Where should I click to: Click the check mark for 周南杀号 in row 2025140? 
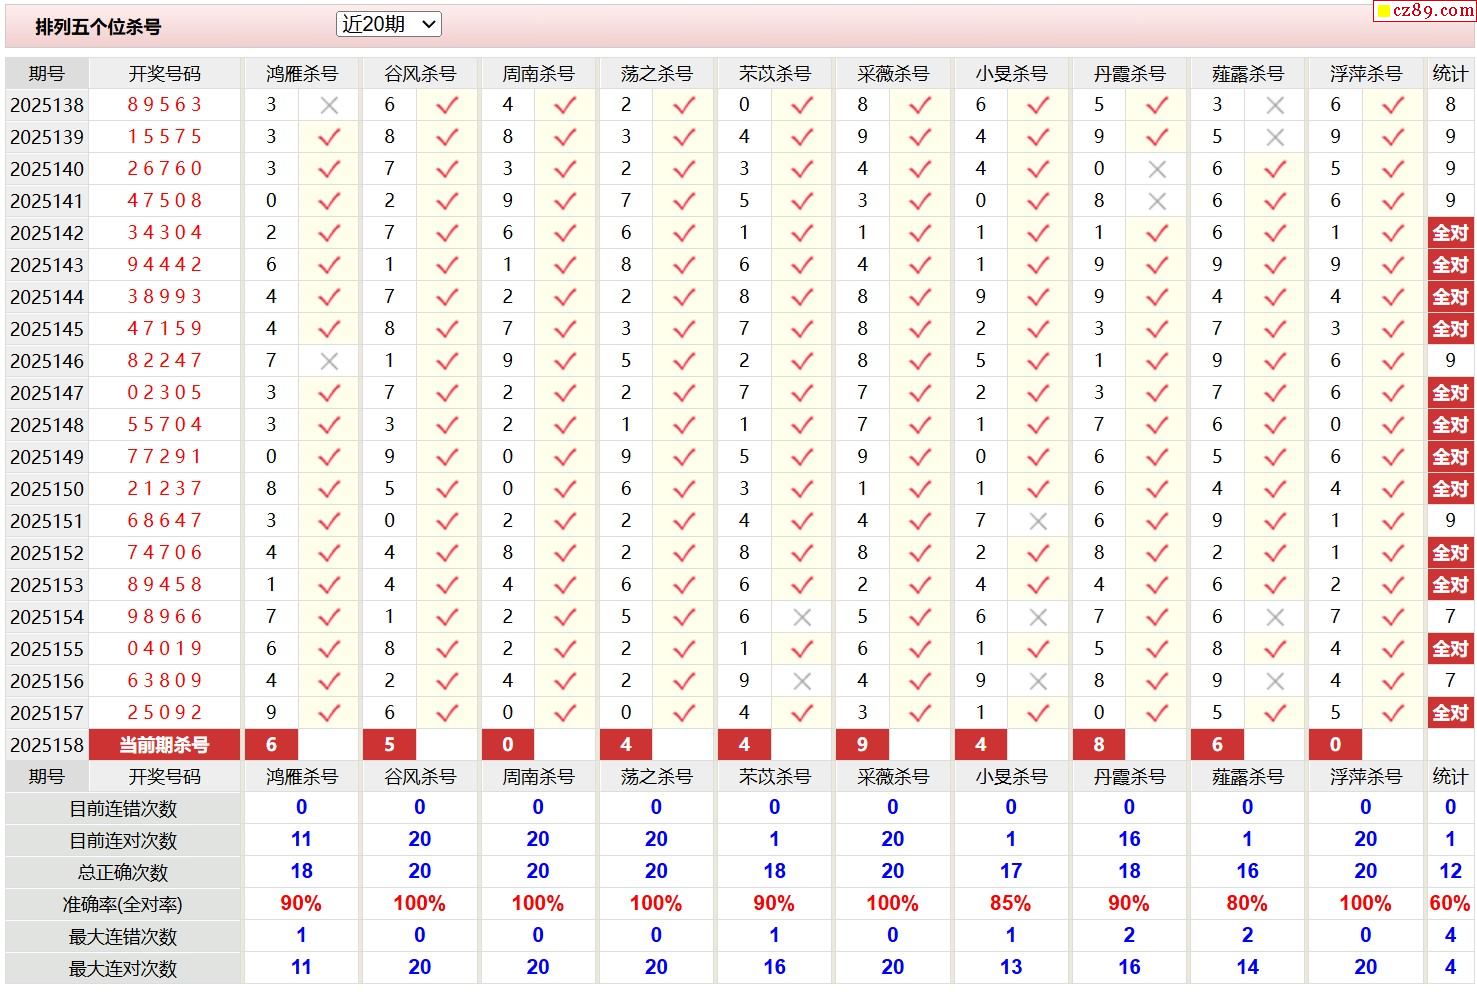point(565,169)
